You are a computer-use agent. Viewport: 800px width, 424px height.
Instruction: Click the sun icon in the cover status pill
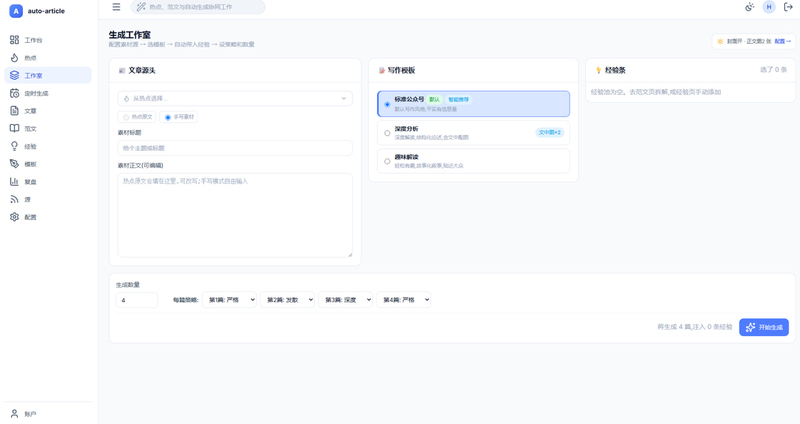pos(720,41)
